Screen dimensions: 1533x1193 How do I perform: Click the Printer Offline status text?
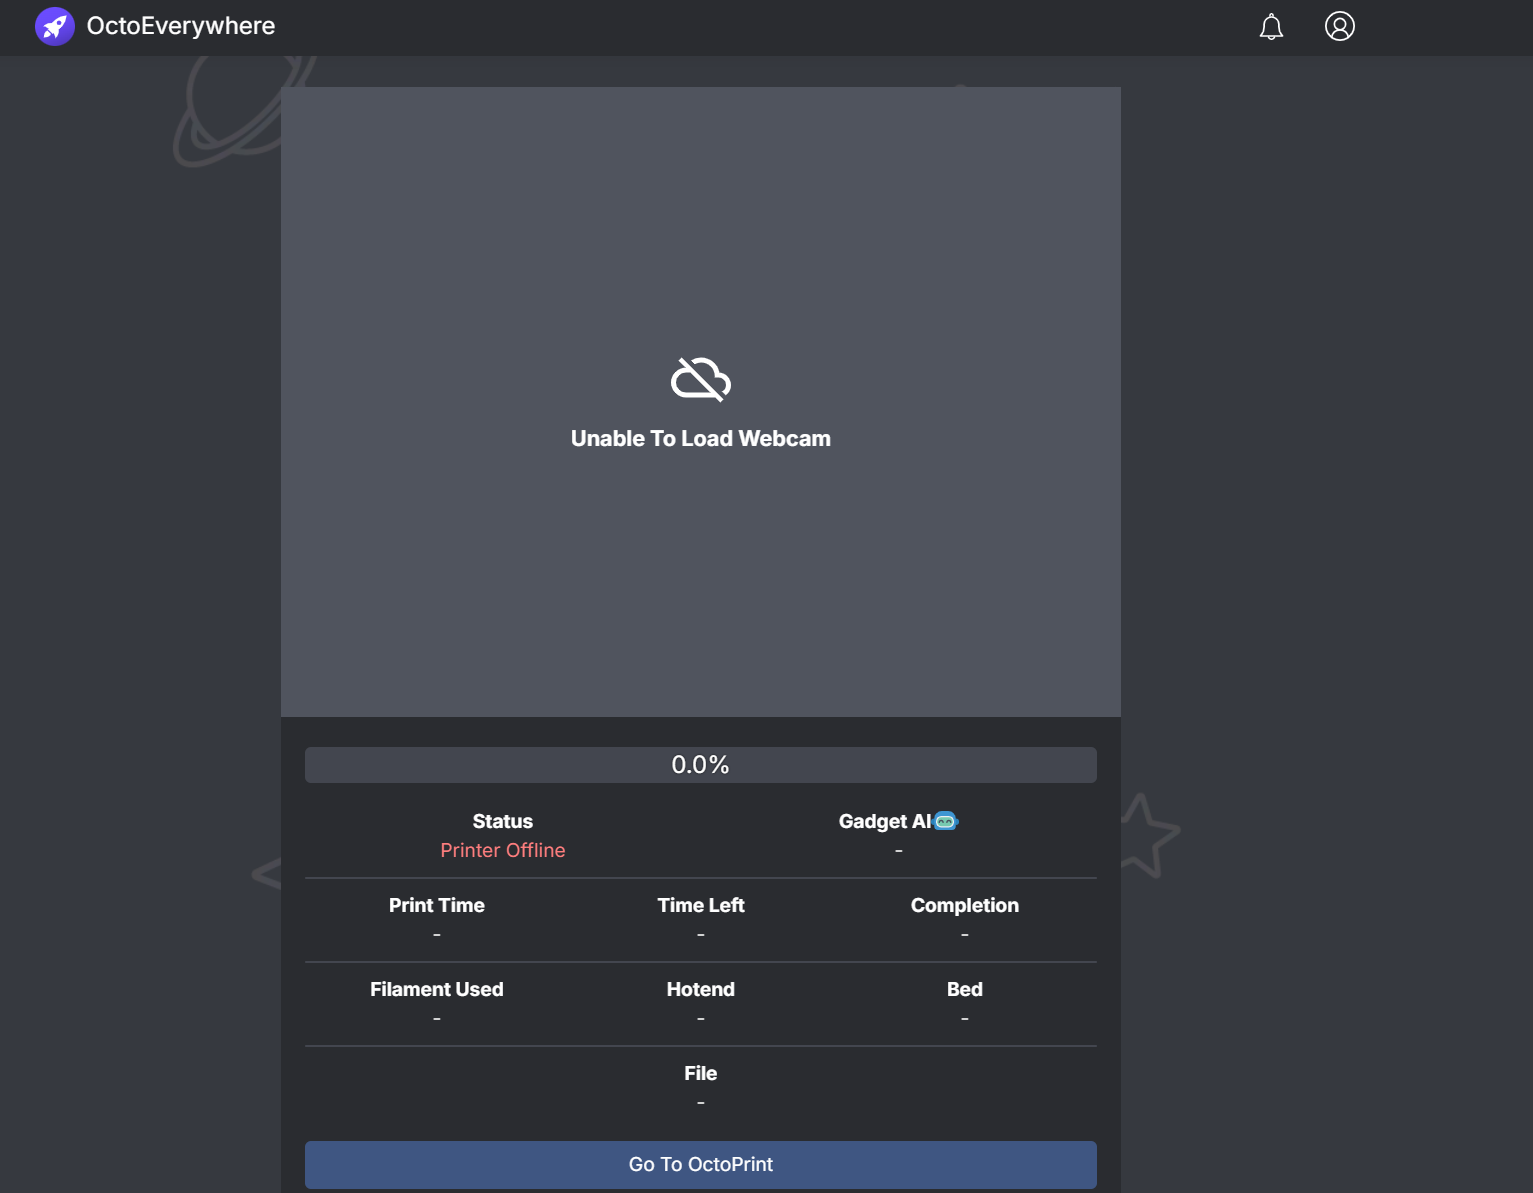pyautogui.click(x=503, y=850)
